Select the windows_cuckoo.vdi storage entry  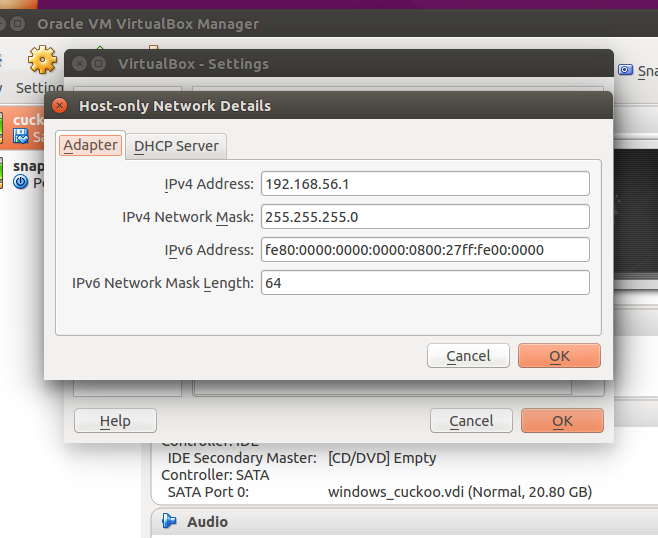460,492
